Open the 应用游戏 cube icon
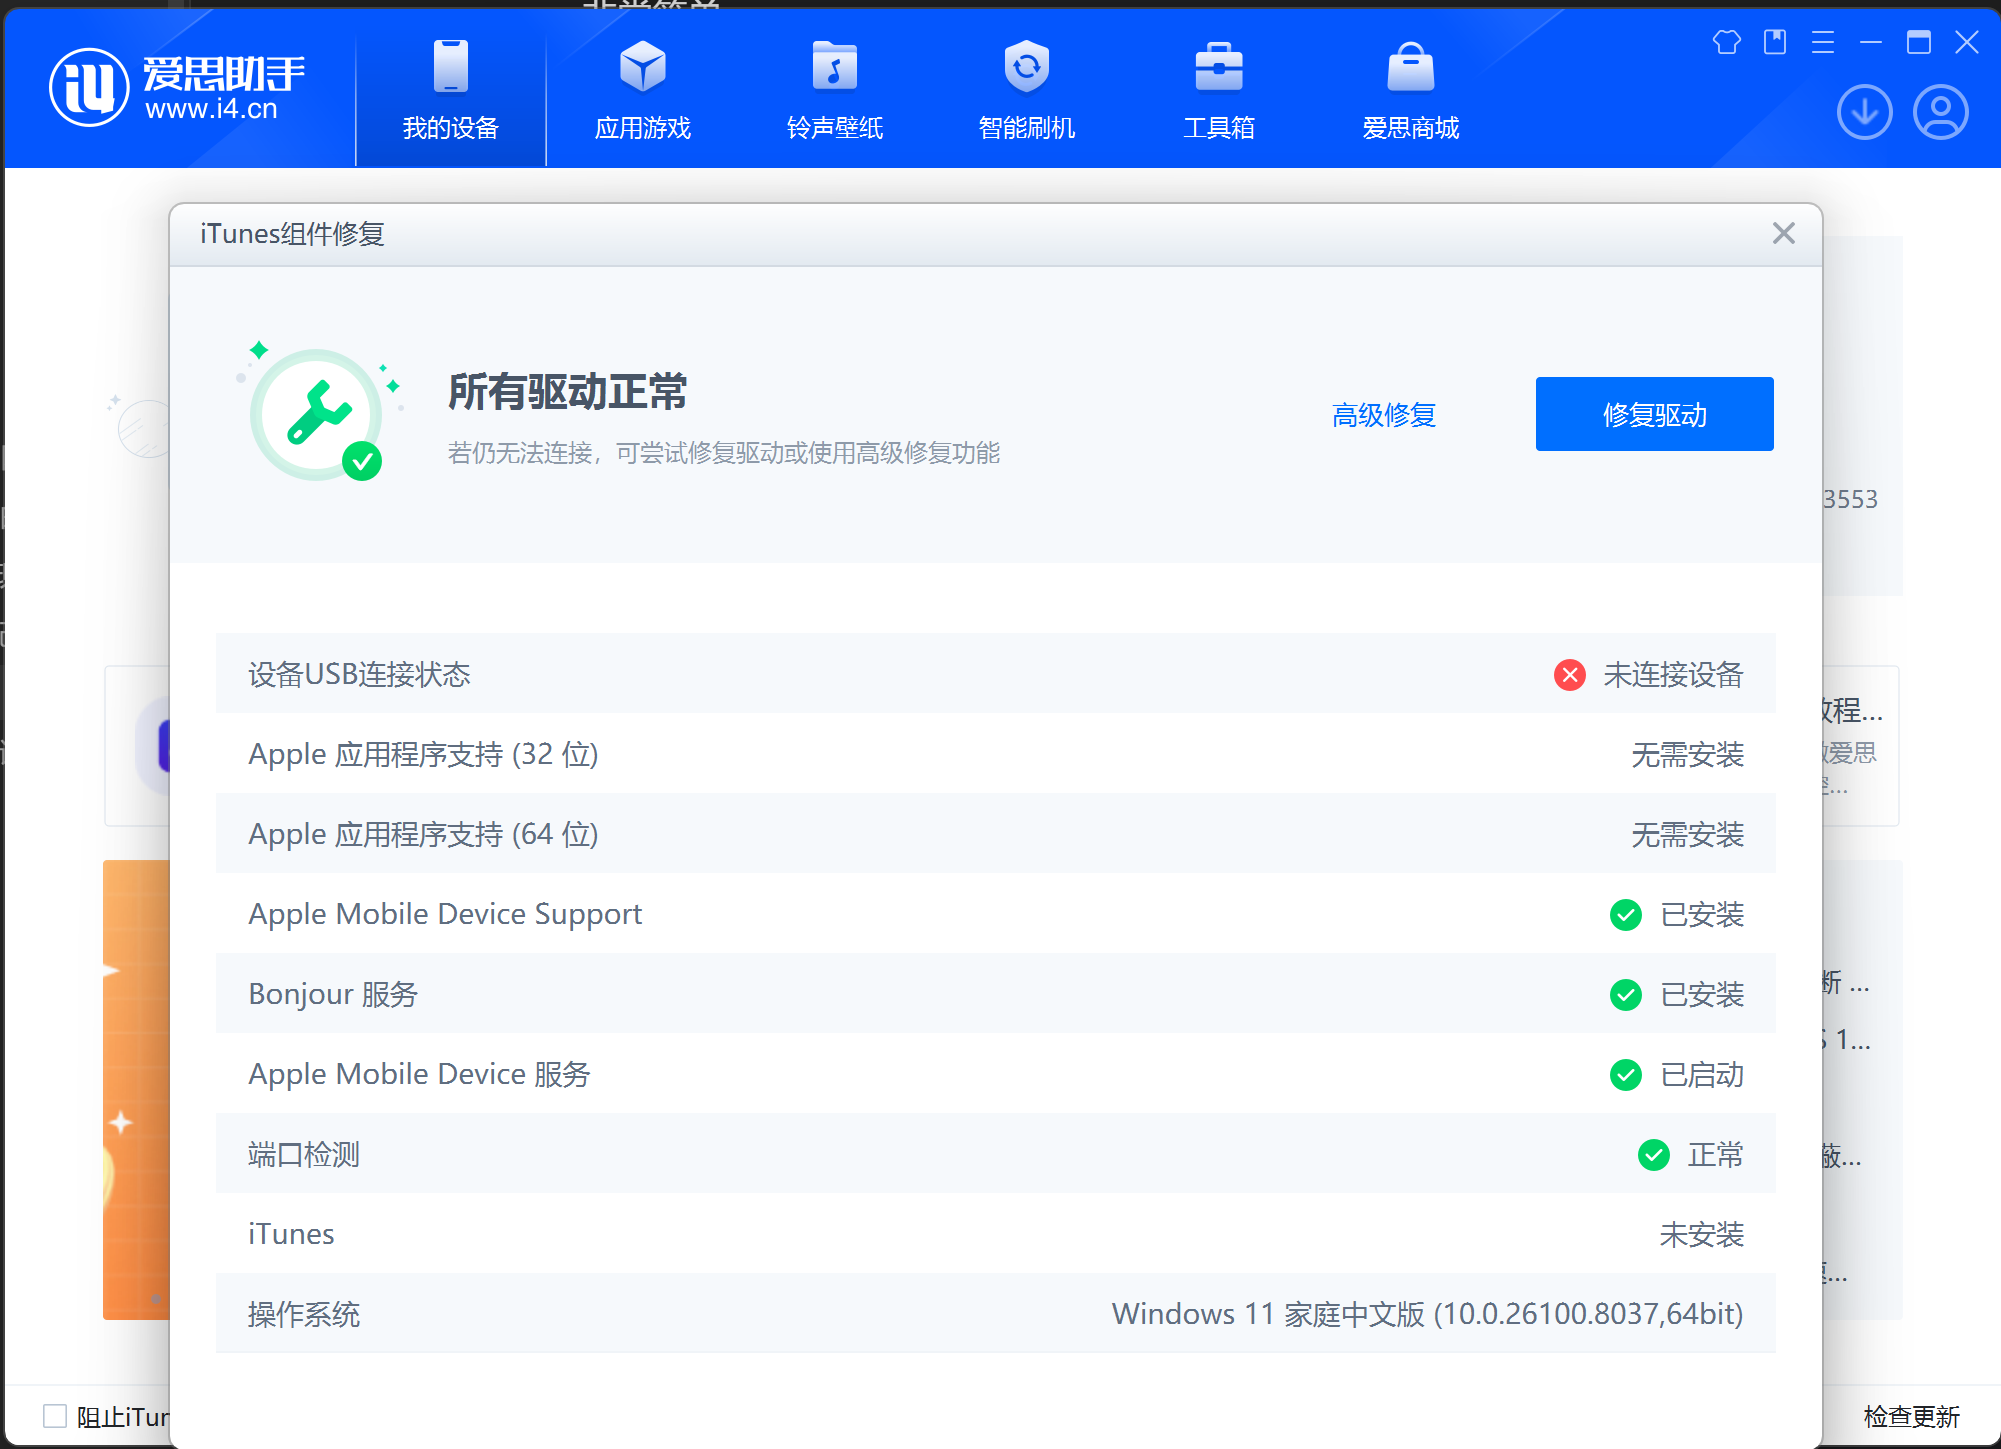Image resolution: width=2001 pixels, height=1449 pixels. point(642,68)
